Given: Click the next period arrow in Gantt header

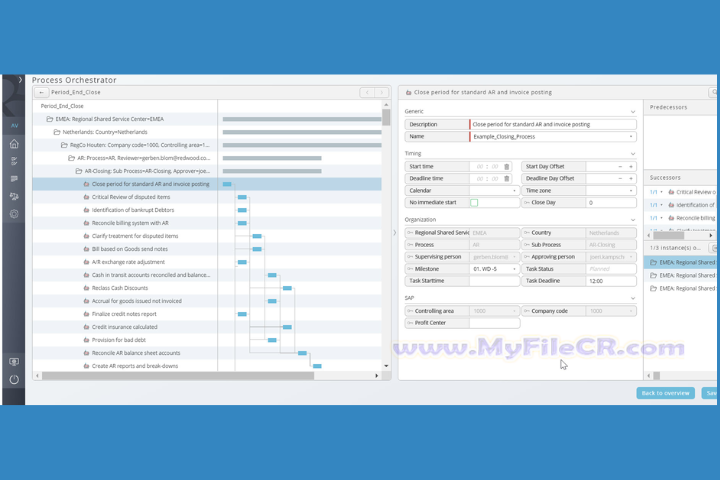Looking at the screenshot, I should tap(382, 92).
